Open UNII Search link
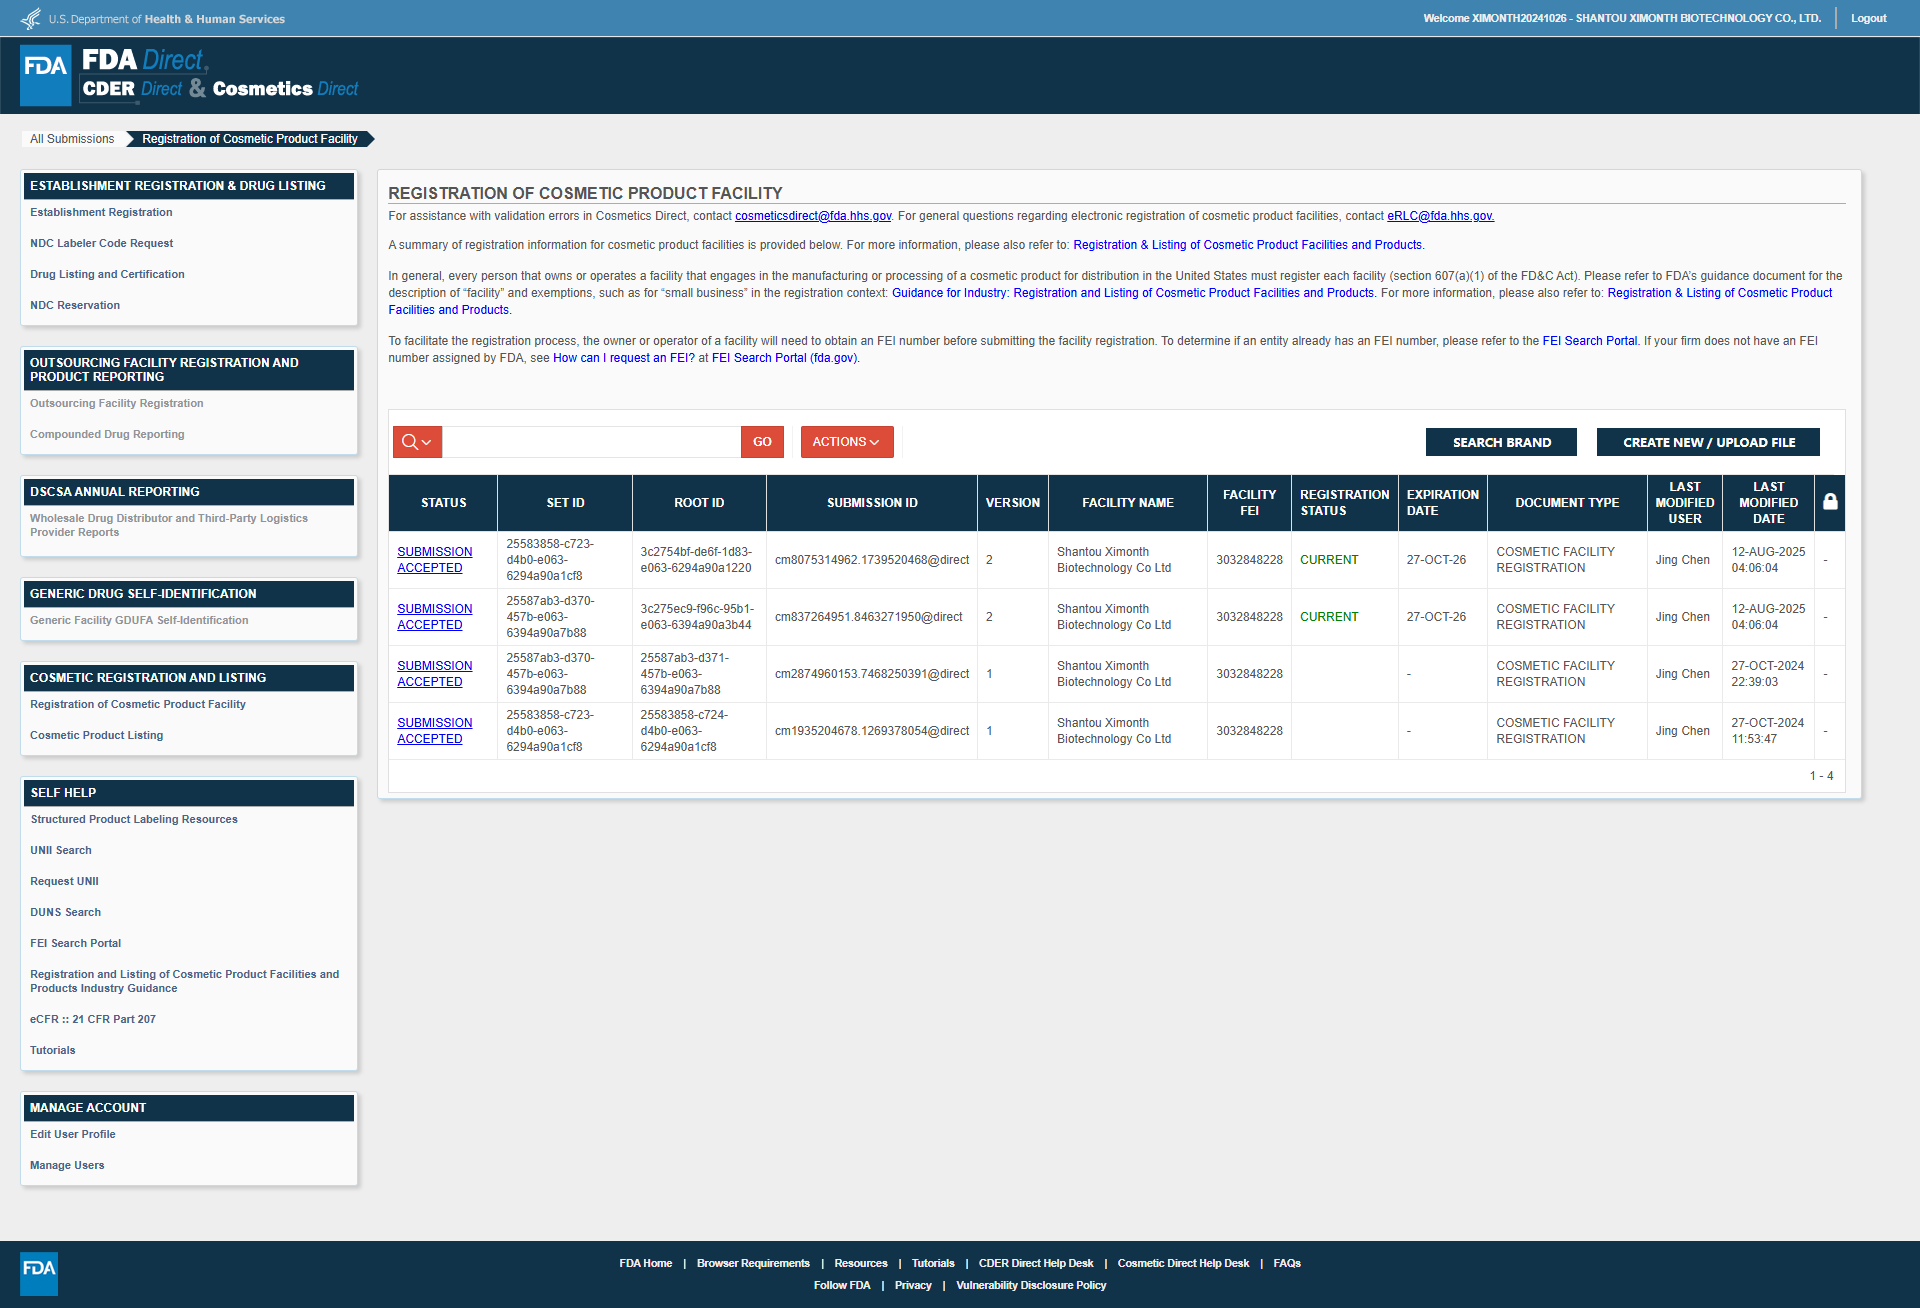This screenshot has width=1920, height=1308. pos(61,850)
